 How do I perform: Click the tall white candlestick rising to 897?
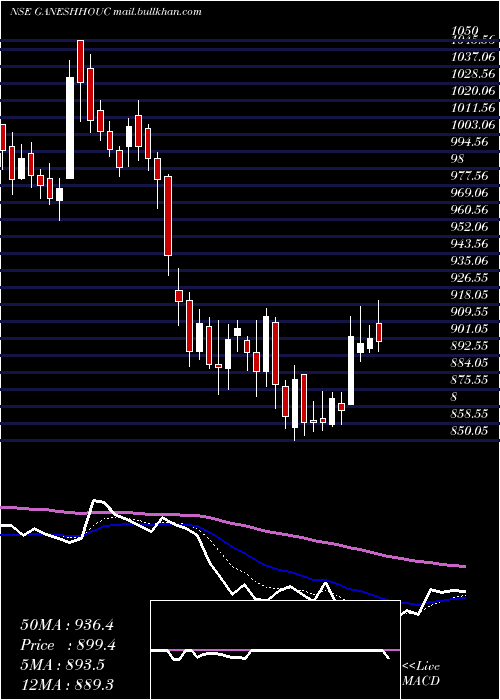tap(351, 371)
